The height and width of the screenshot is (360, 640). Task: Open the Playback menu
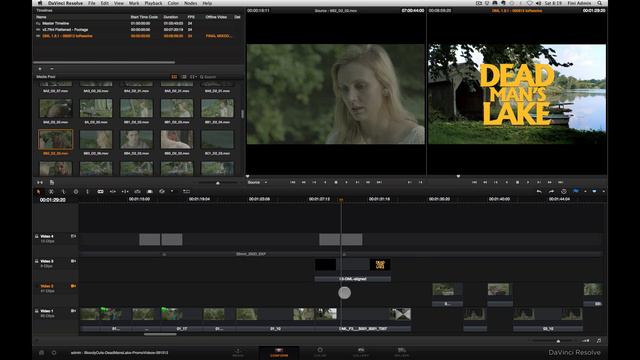153,3
